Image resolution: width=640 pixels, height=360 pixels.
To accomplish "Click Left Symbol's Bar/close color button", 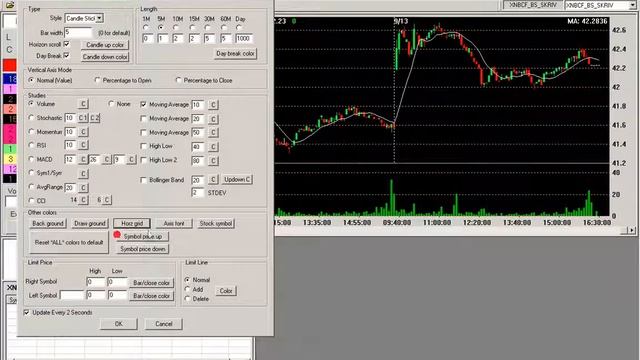I will [151, 296].
